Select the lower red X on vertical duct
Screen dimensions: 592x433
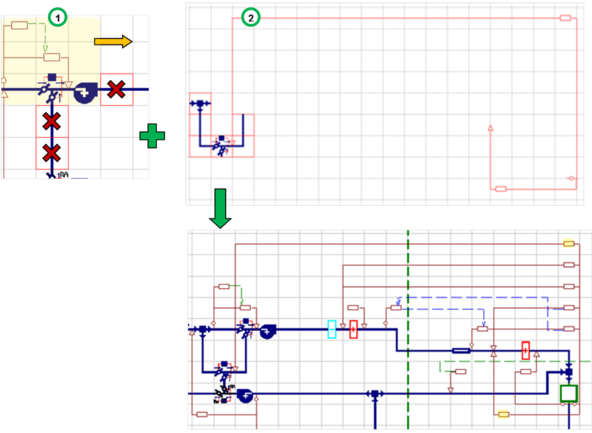tap(52, 153)
